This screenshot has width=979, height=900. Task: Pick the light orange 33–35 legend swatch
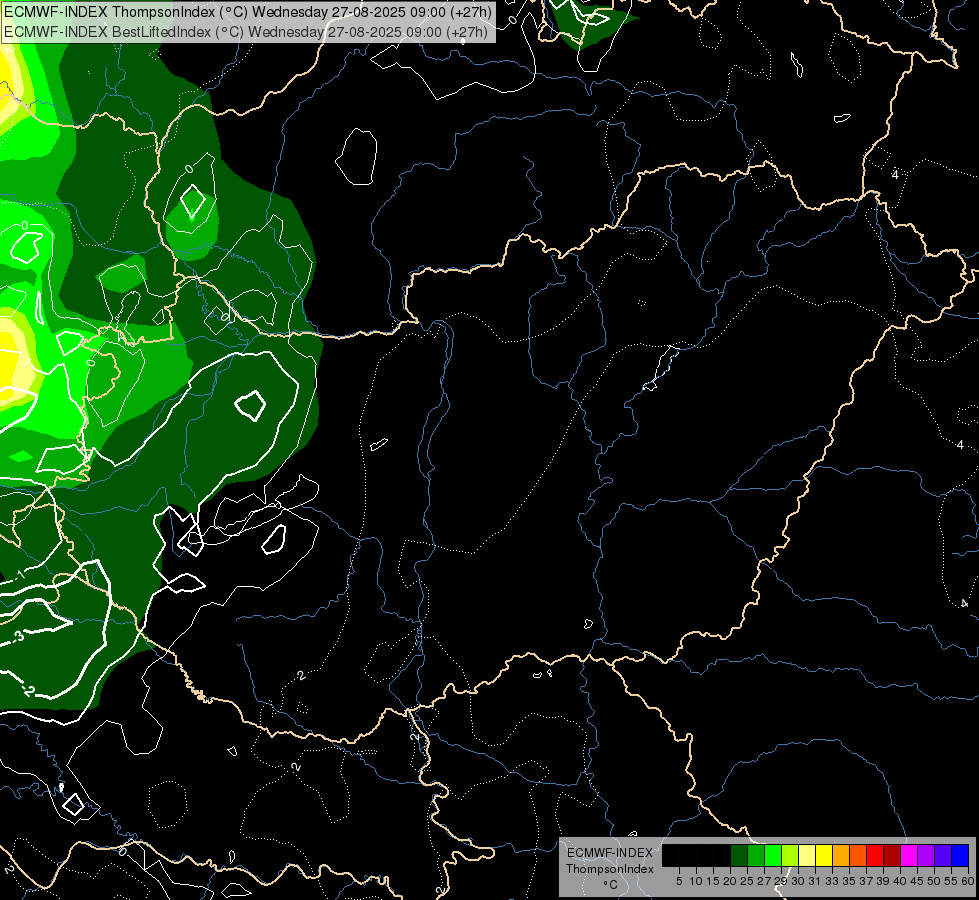click(x=841, y=855)
